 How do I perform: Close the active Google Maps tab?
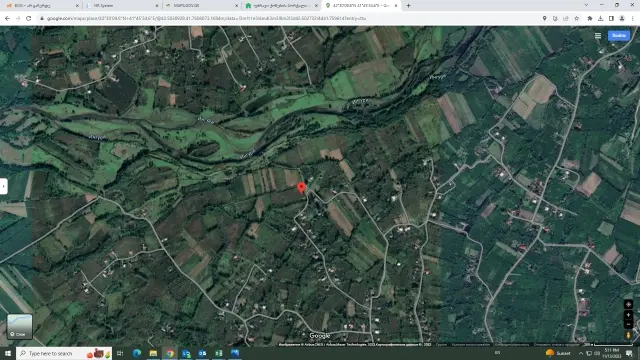tap(396, 6)
